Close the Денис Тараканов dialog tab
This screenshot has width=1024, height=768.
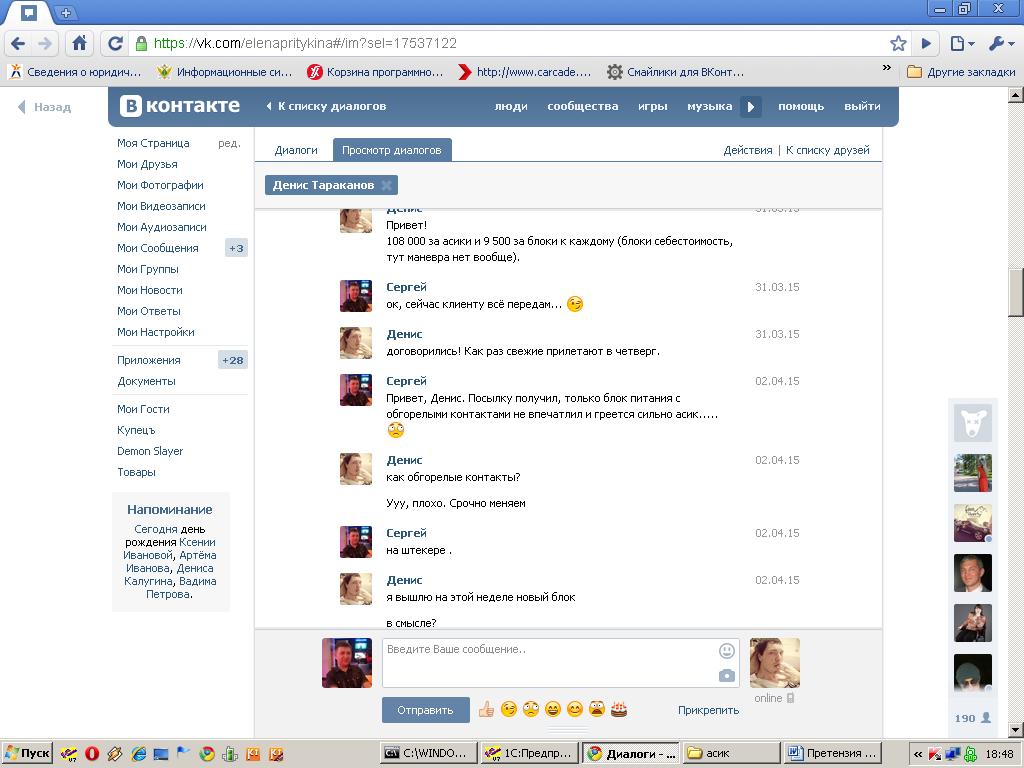click(x=387, y=185)
